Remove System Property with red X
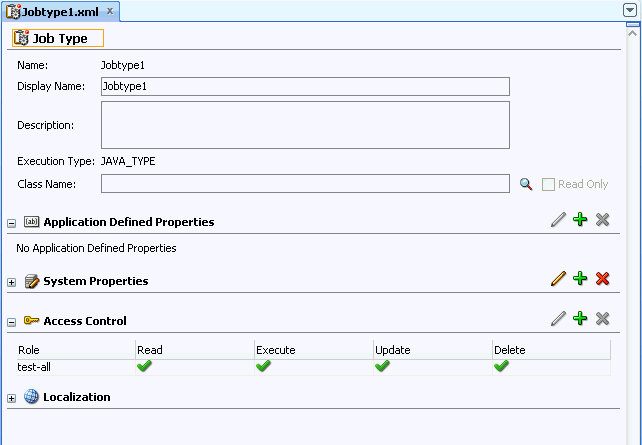Image resolution: width=642 pixels, height=445 pixels. pyautogui.click(x=602, y=279)
